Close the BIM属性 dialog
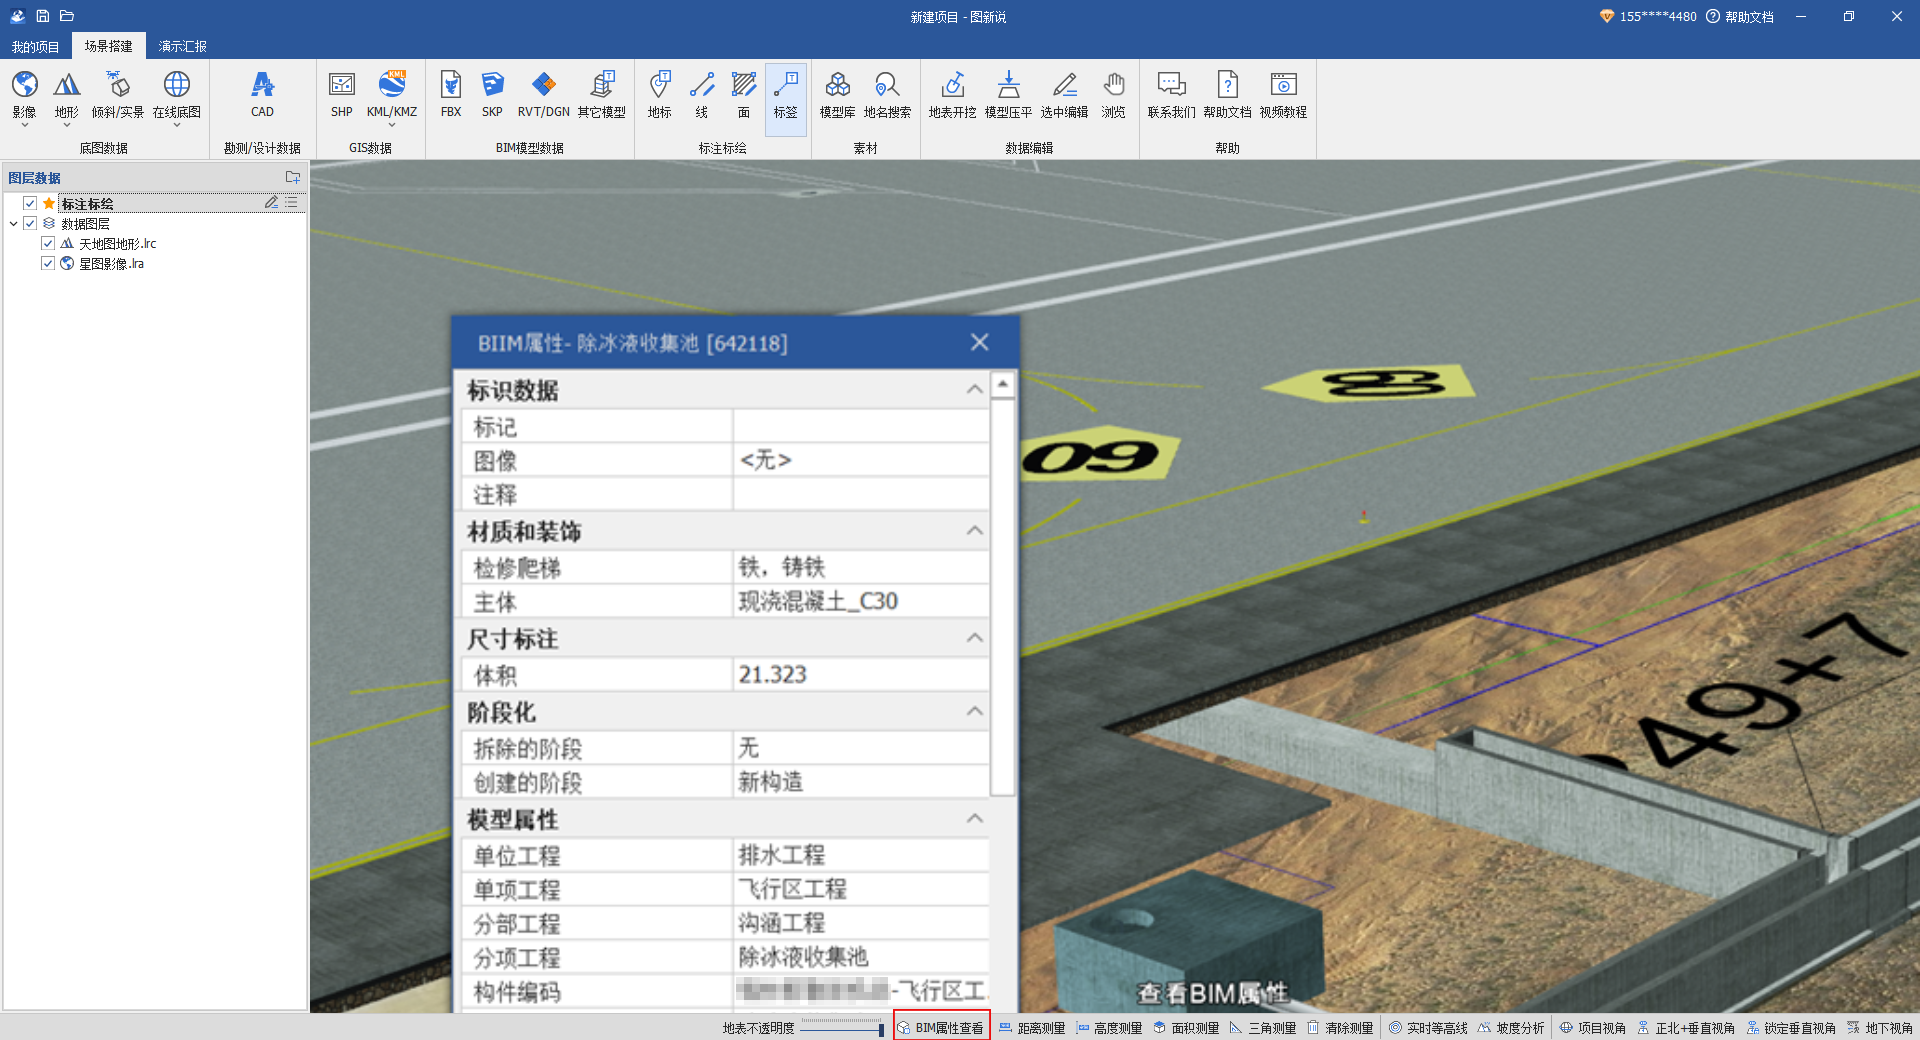The height and width of the screenshot is (1040, 1920). (979, 343)
